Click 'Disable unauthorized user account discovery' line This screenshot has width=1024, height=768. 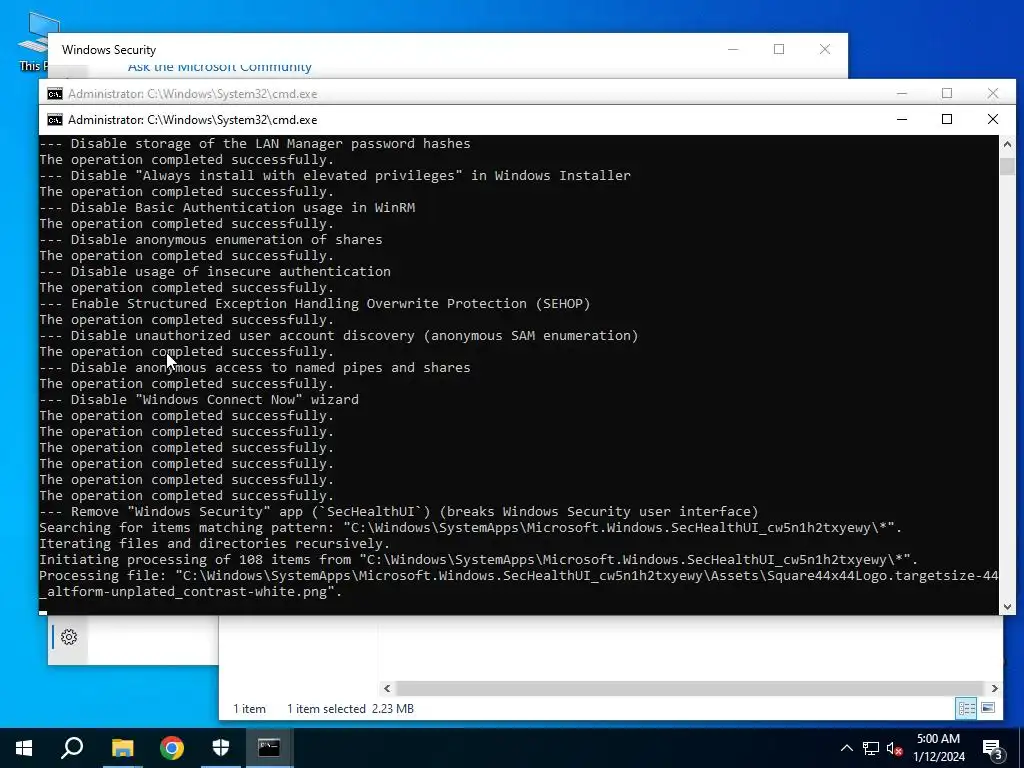[339, 336]
